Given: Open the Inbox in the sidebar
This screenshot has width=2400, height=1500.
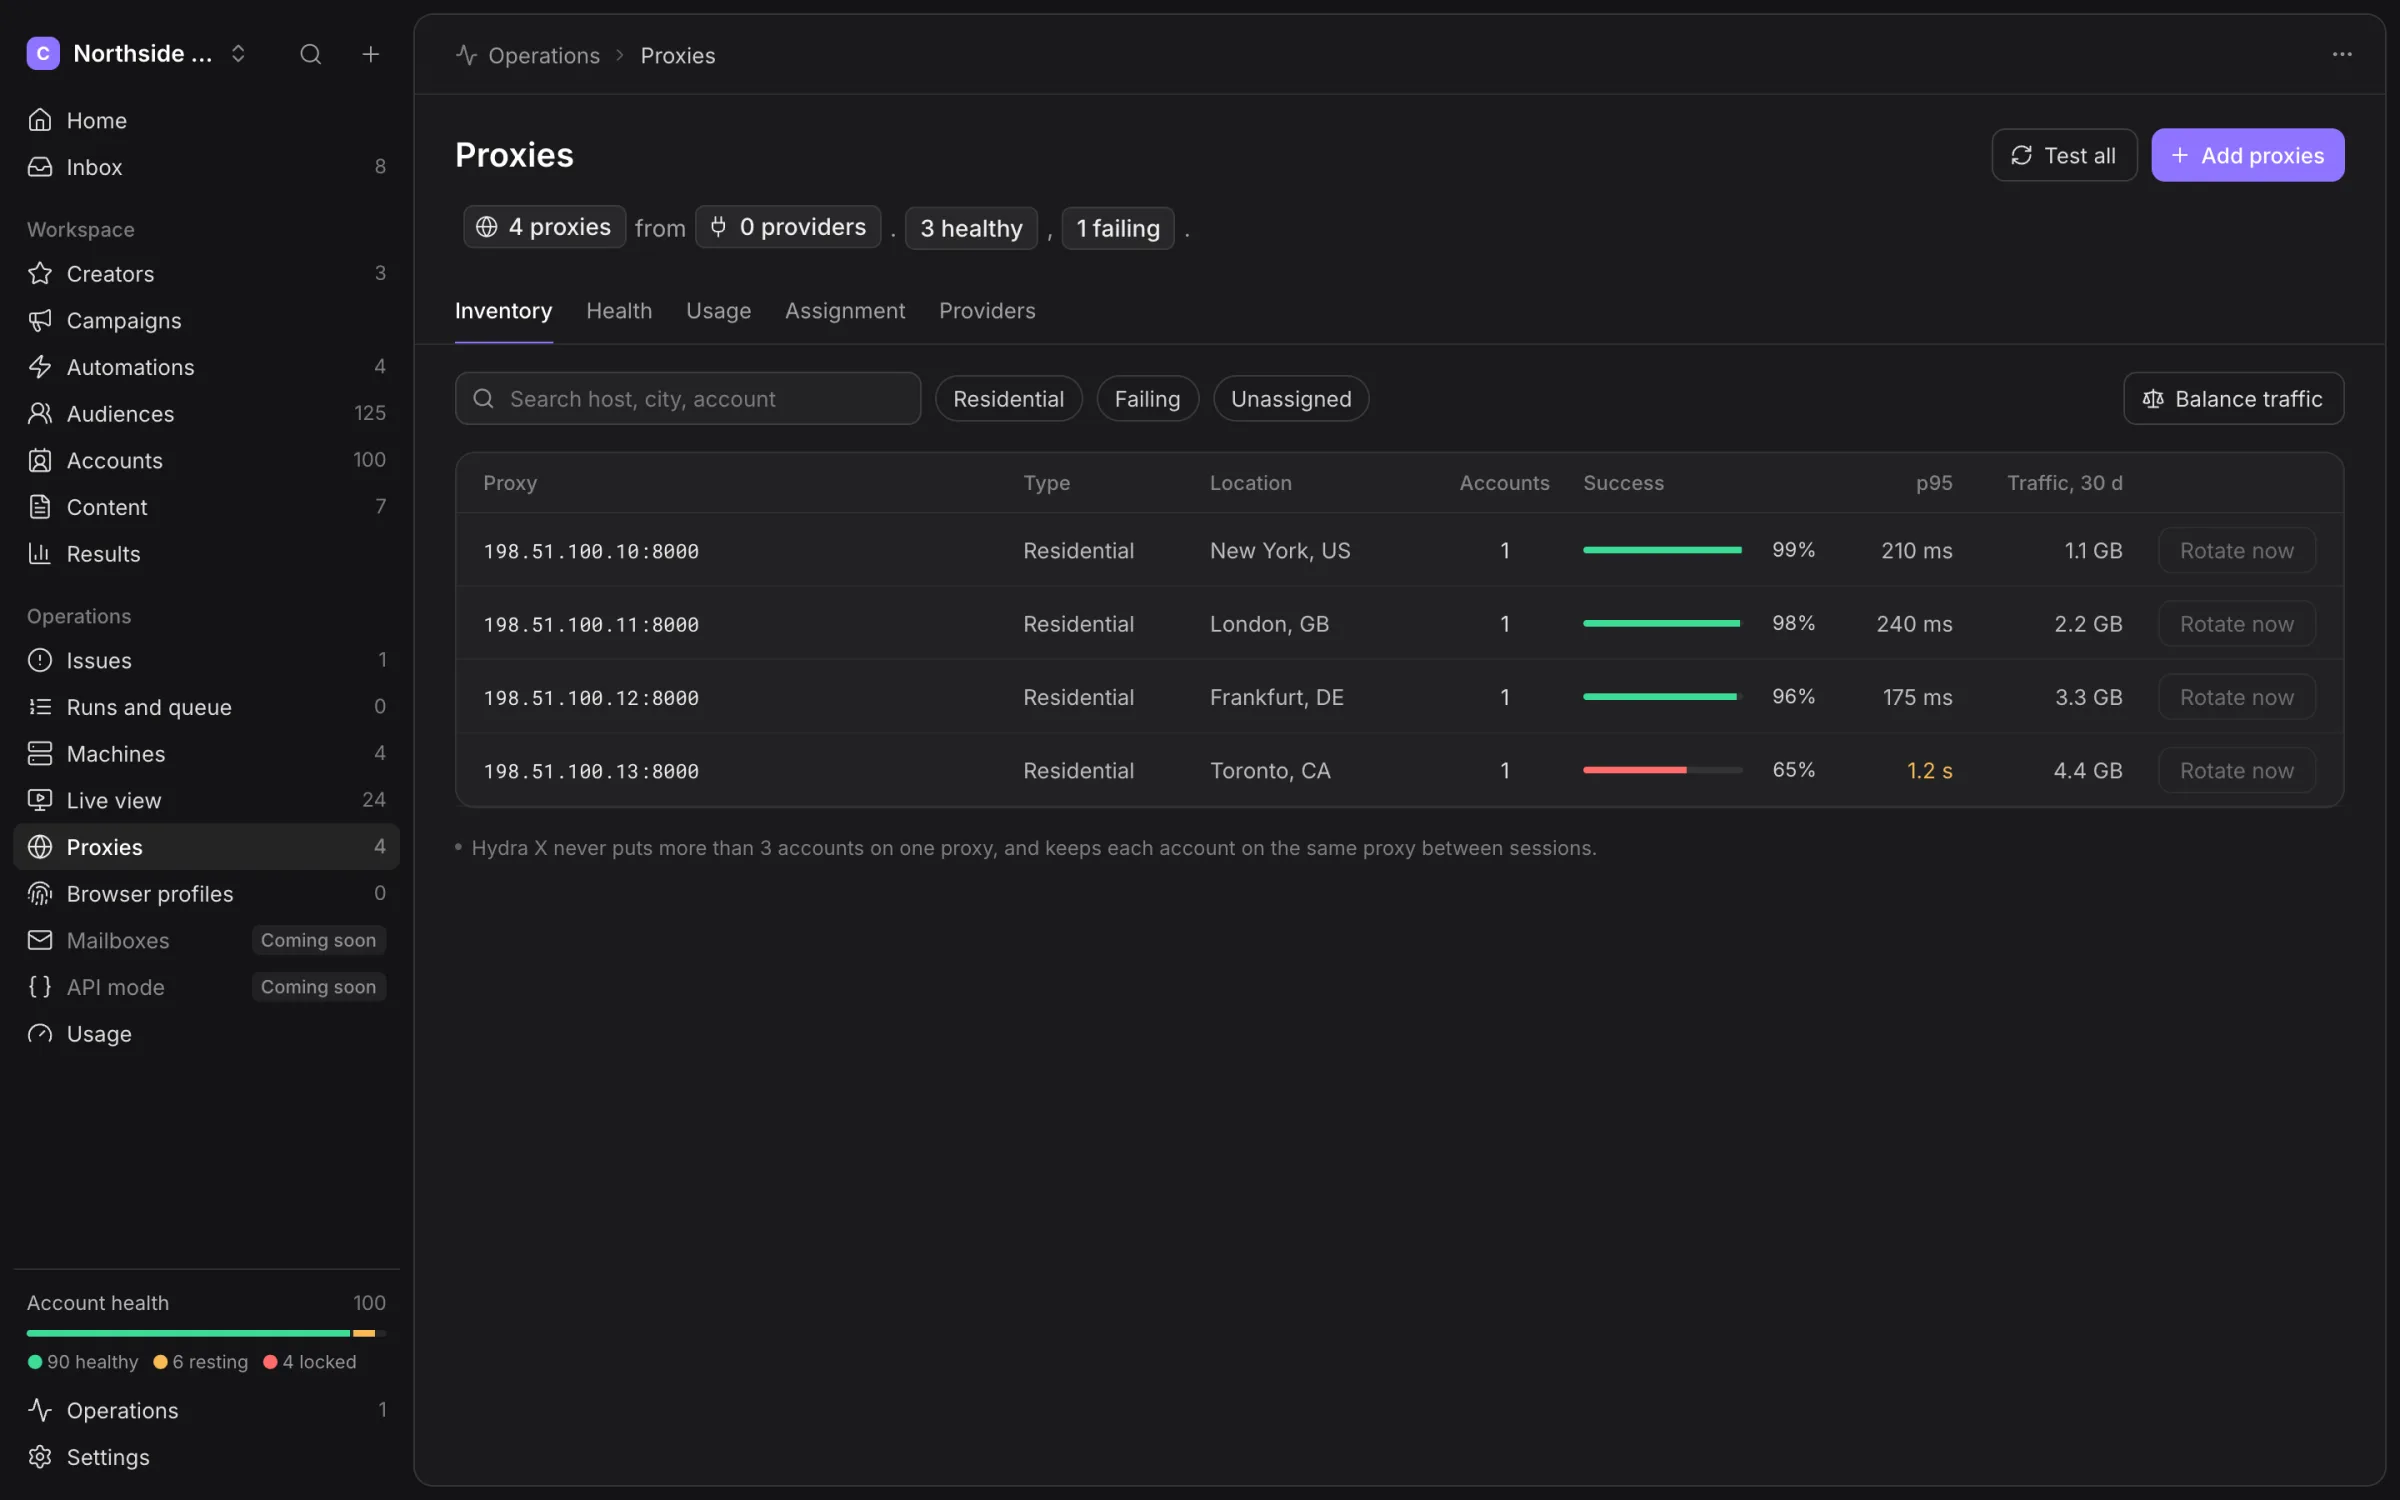Looking at the screenshot, I should pyautogui.click(x=206, y=167).
